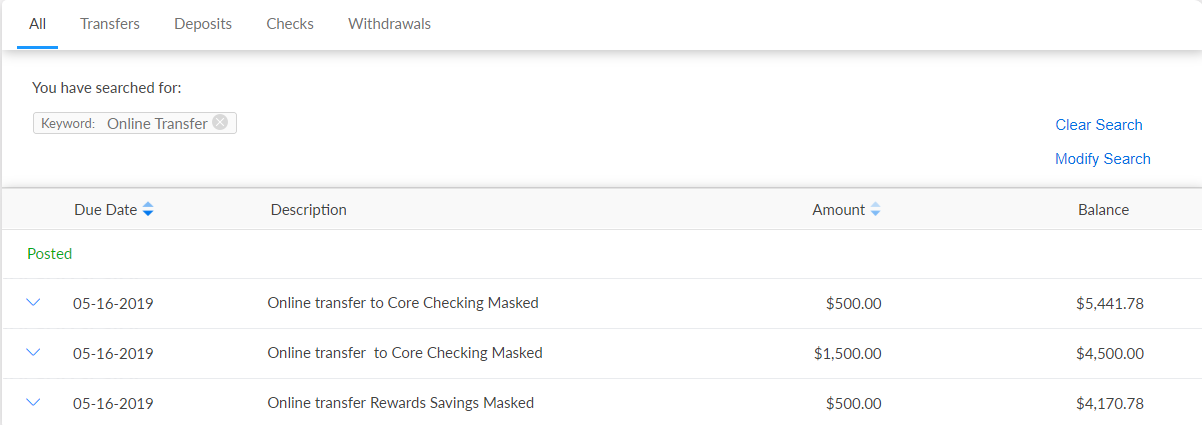Click the Balance column header
The height and width of the screenshot is (425, 1202).
(1103, 210)
